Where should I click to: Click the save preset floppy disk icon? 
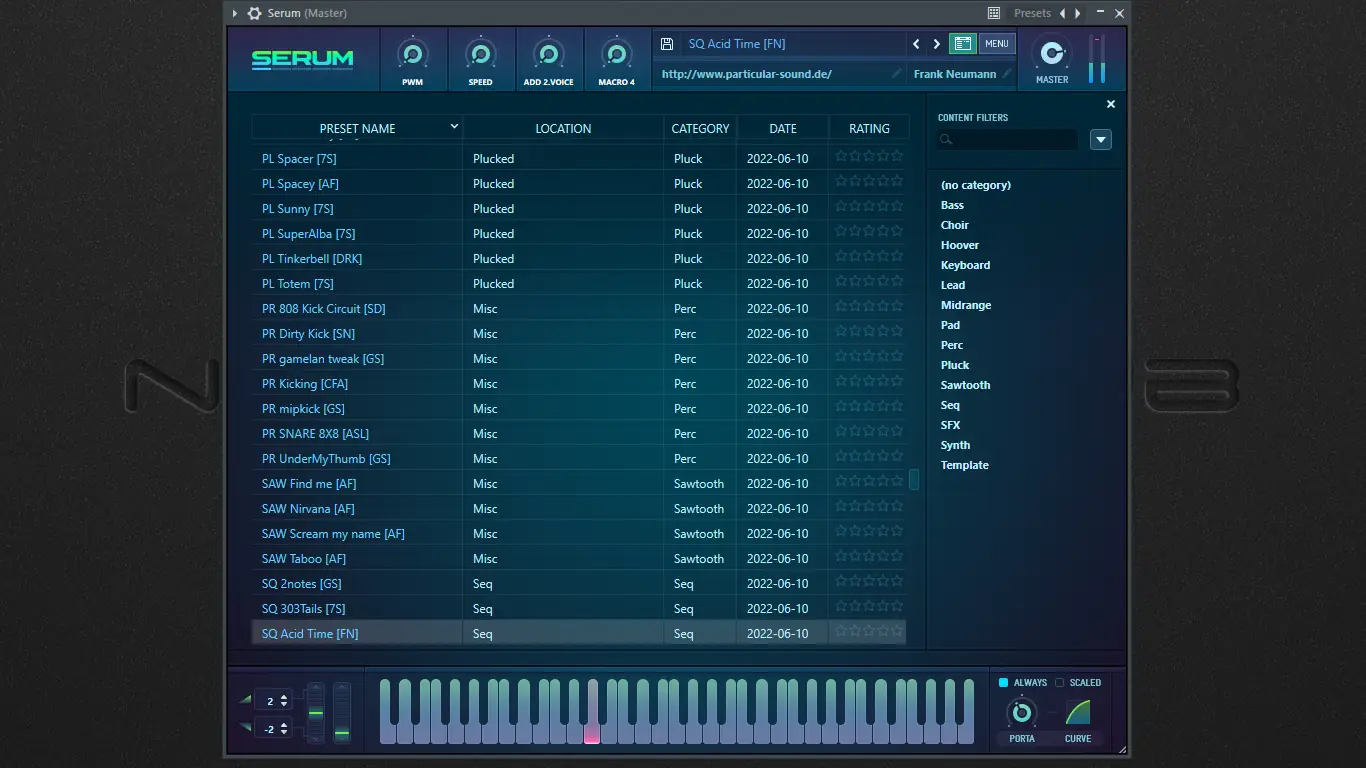[667, 44]
